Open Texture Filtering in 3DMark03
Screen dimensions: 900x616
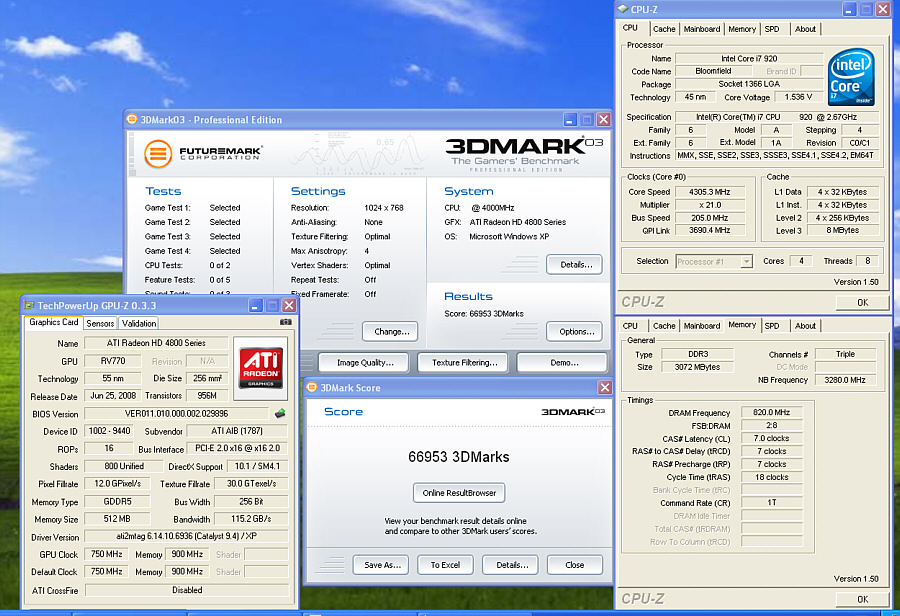point(463,362)
